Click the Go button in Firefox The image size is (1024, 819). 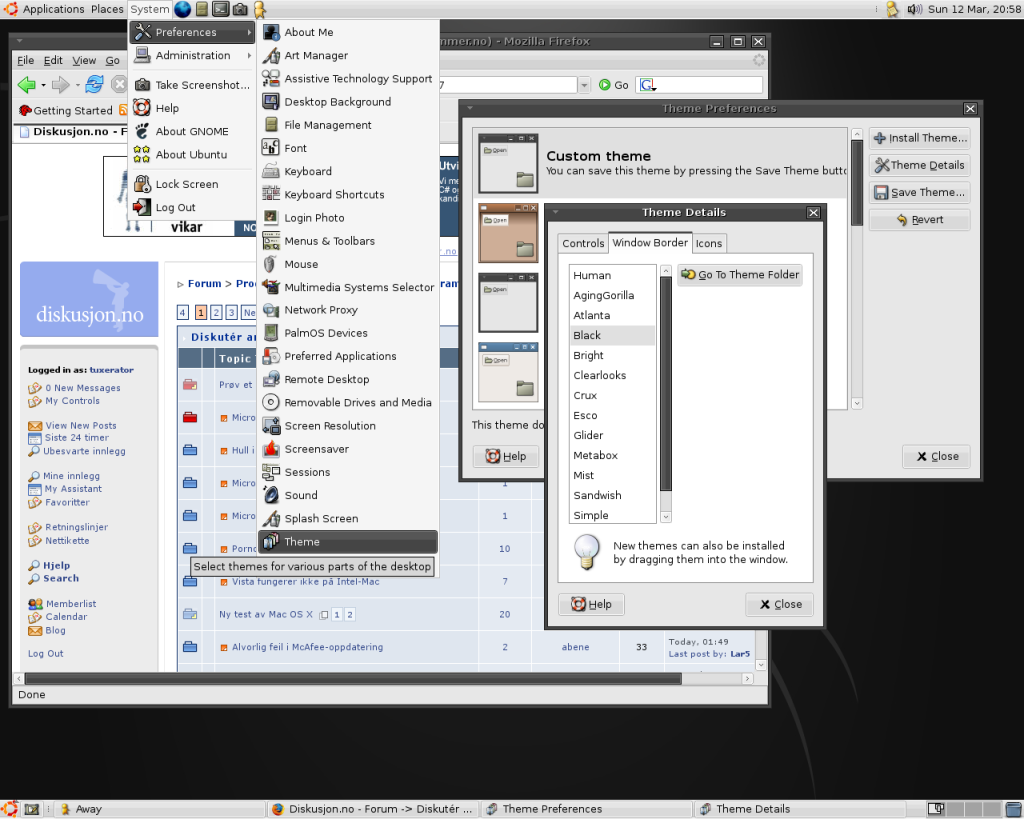614,85
